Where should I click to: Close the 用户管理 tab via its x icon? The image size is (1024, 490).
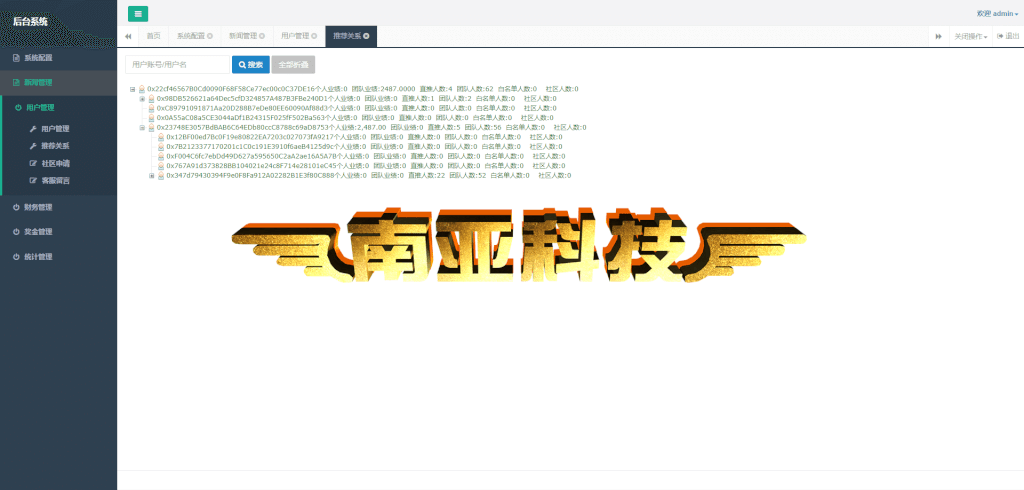tap(314, 36)
